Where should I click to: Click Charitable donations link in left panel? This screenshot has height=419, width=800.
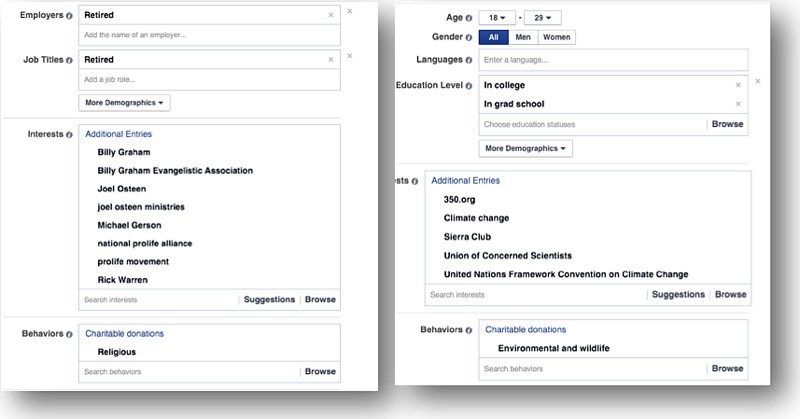[x=124, y=334]
